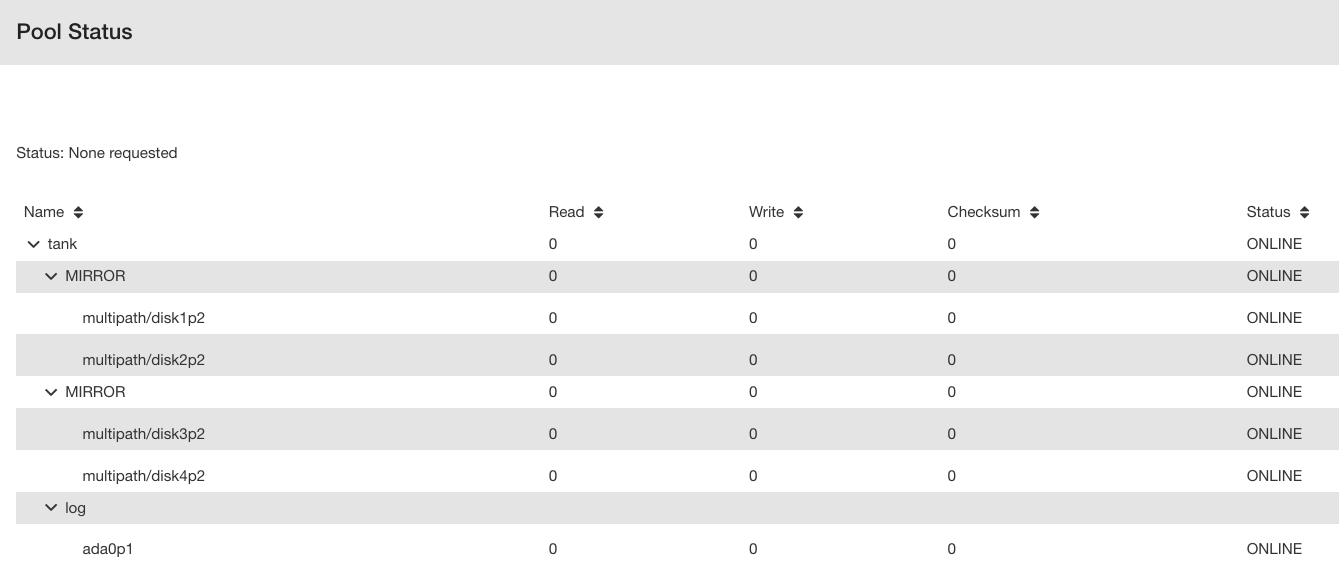1339x578 pixels.
Task: Click the Status column header label
Action: point(1268,212)
